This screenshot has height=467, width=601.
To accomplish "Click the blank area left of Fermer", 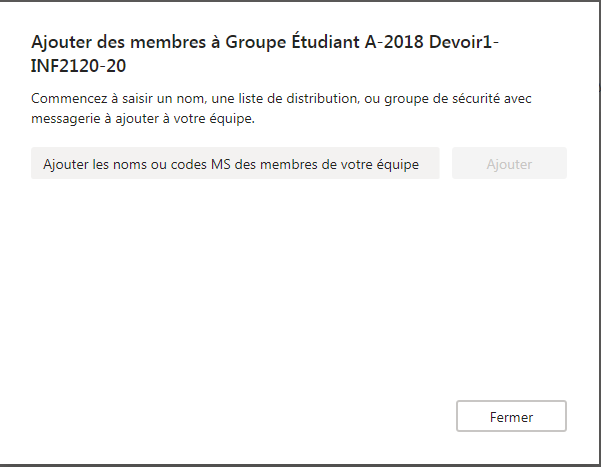I will tap(250, 417).
